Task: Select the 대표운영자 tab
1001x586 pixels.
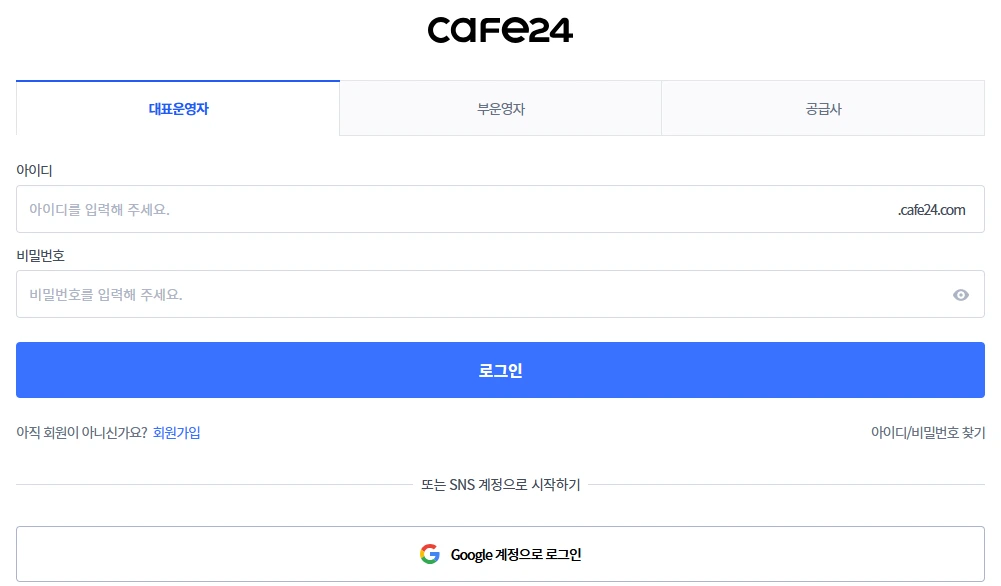Action: pyautogui.click(x=176, y=107)
